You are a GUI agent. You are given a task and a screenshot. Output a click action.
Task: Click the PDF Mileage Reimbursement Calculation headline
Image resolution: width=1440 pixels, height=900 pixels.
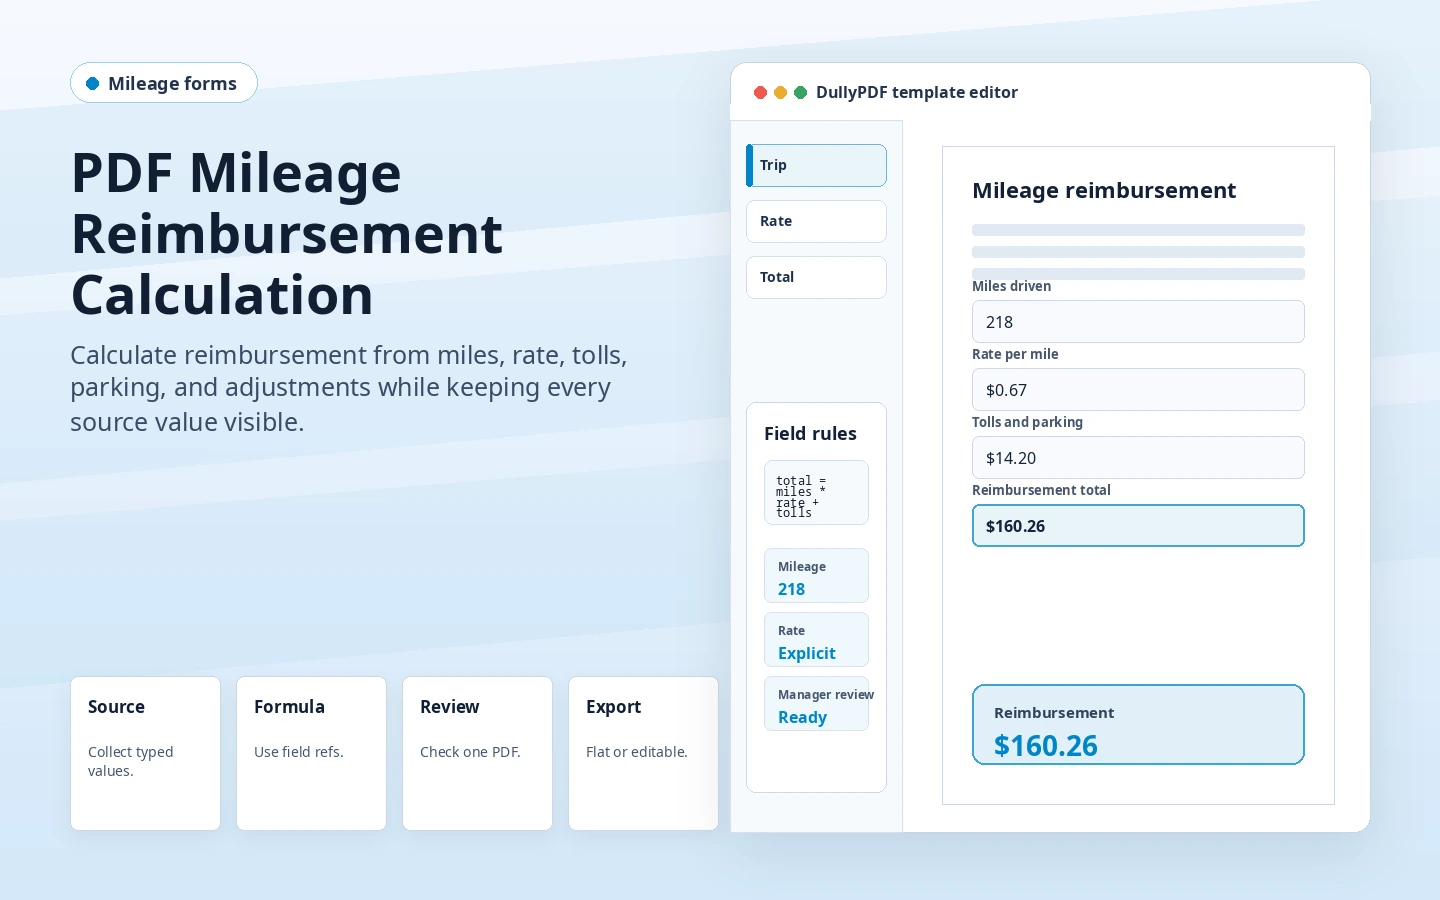point(287,234)
